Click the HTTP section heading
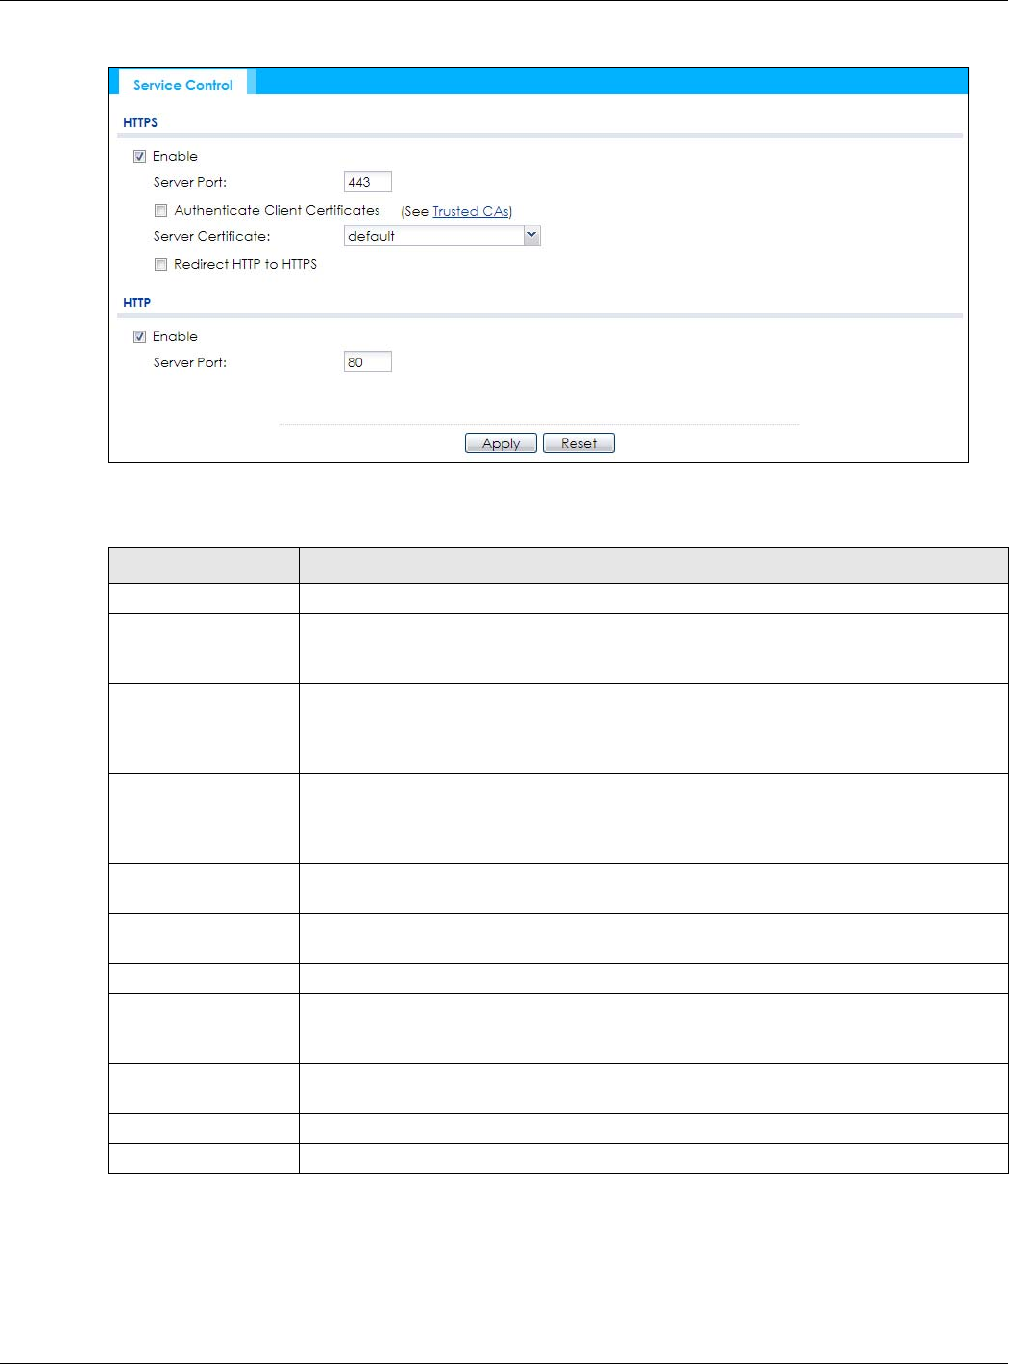The width and height of the screenshot is (1009, 1364). (137, 302)
